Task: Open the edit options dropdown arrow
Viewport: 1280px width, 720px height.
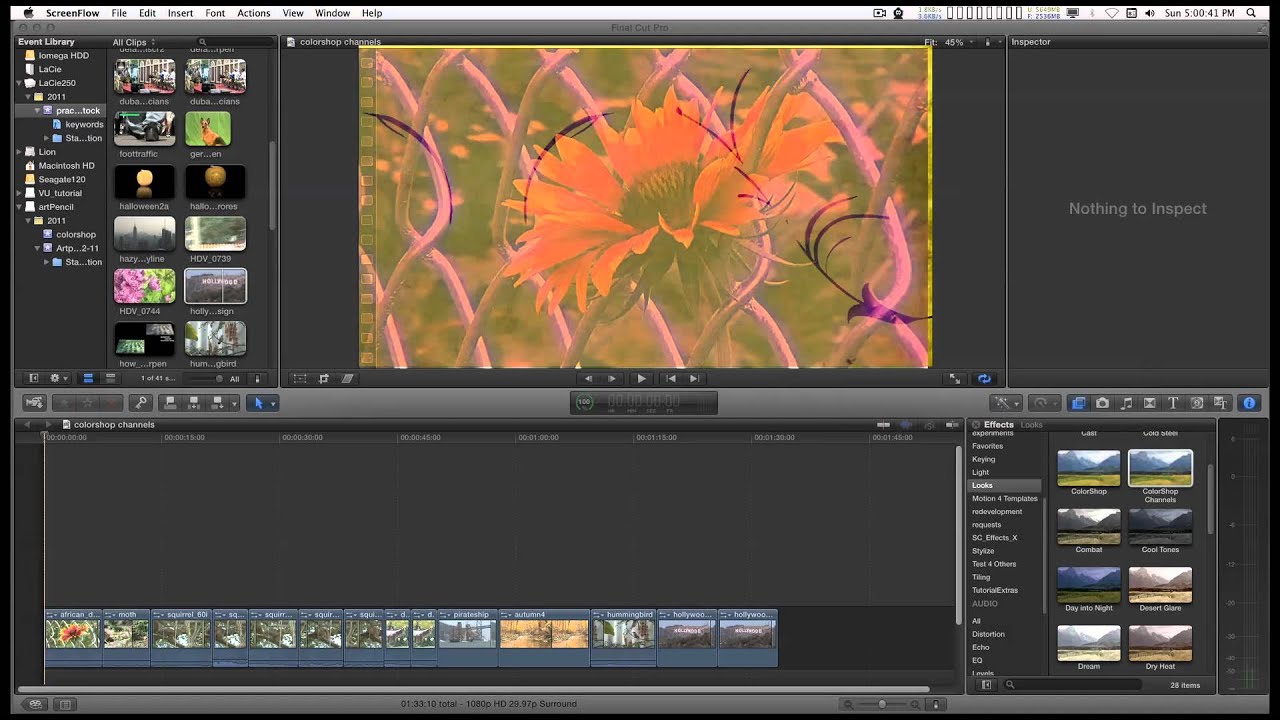Action: pos(234,403)
